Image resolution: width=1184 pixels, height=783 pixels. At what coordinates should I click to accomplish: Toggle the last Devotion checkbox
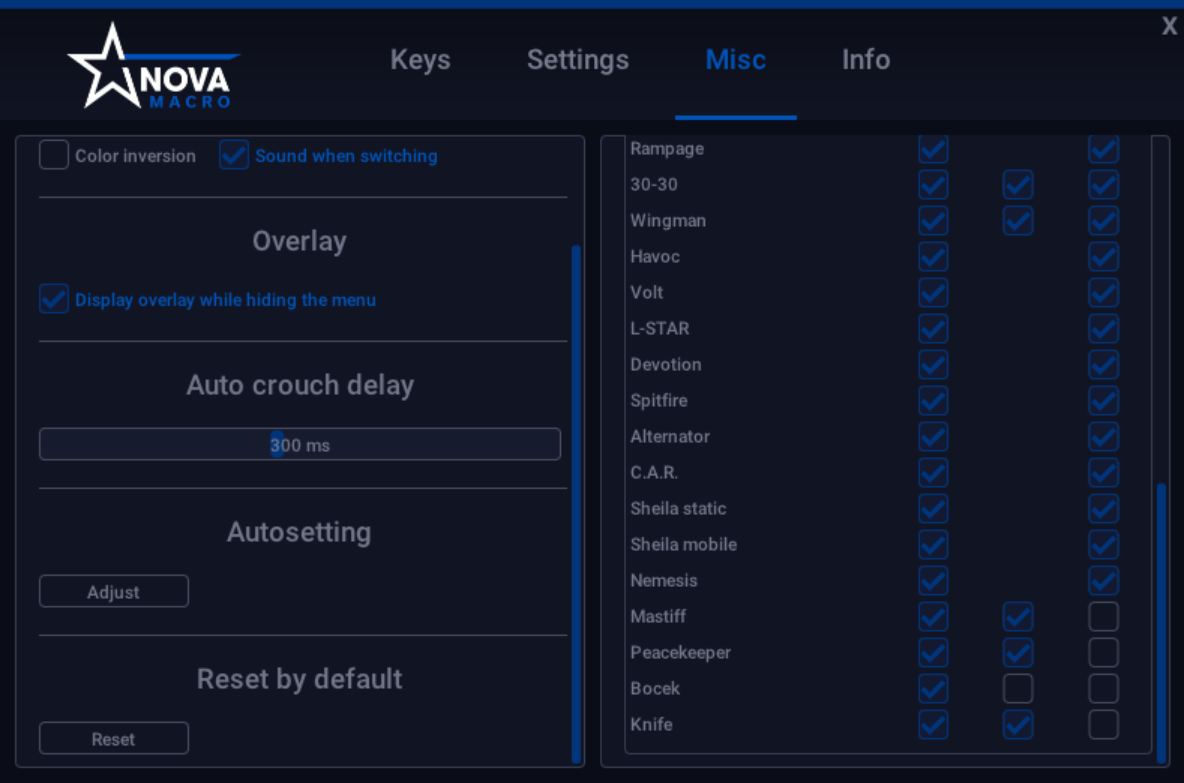coord(1103,365)
